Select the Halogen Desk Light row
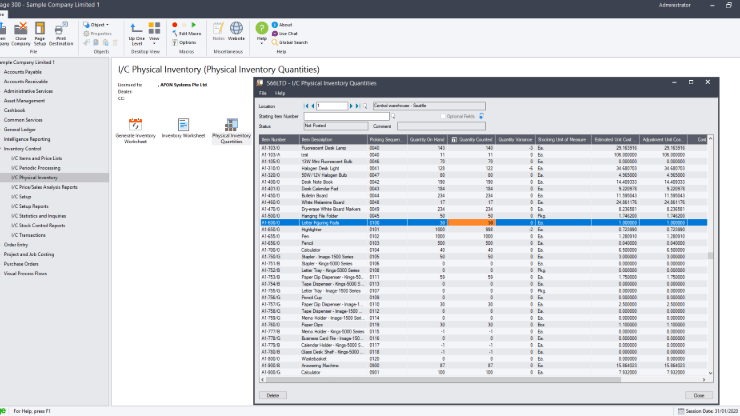The height and width of the screenshot is (416, 740). (x=483, y=168)
